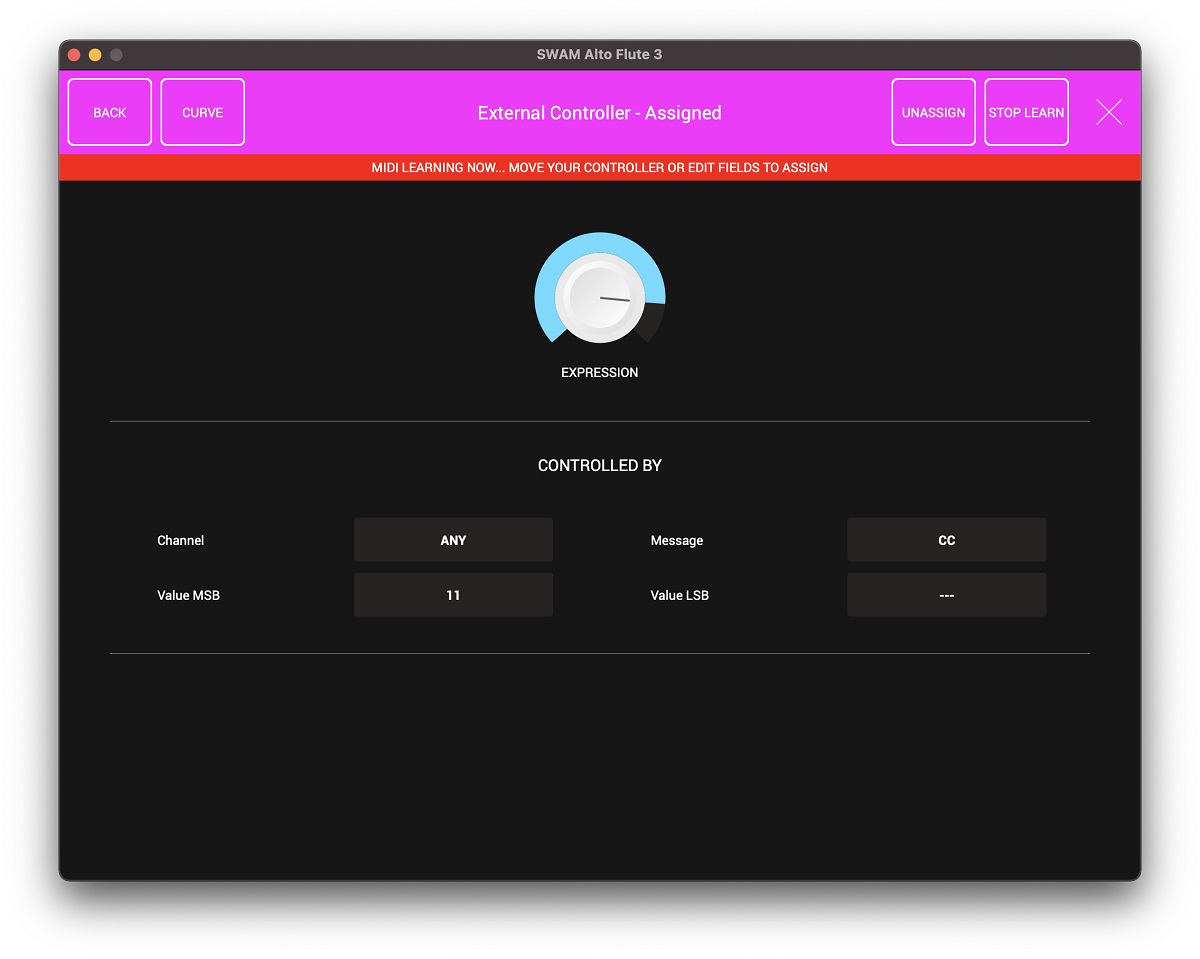Click the Channel label
The image size is (1200, 959).
pyautogui.click(x=181, y=540)
